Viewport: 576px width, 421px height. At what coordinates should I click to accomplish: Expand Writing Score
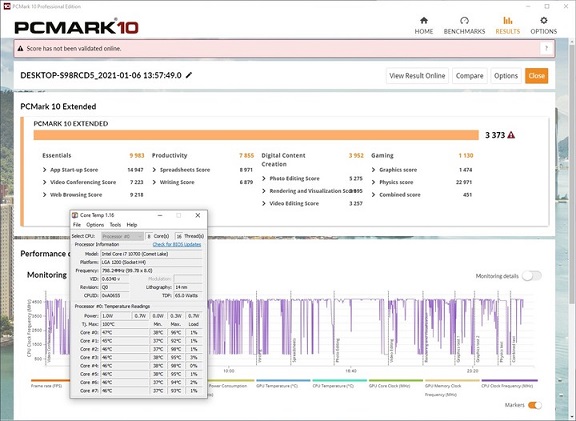(x=154, y=182)
